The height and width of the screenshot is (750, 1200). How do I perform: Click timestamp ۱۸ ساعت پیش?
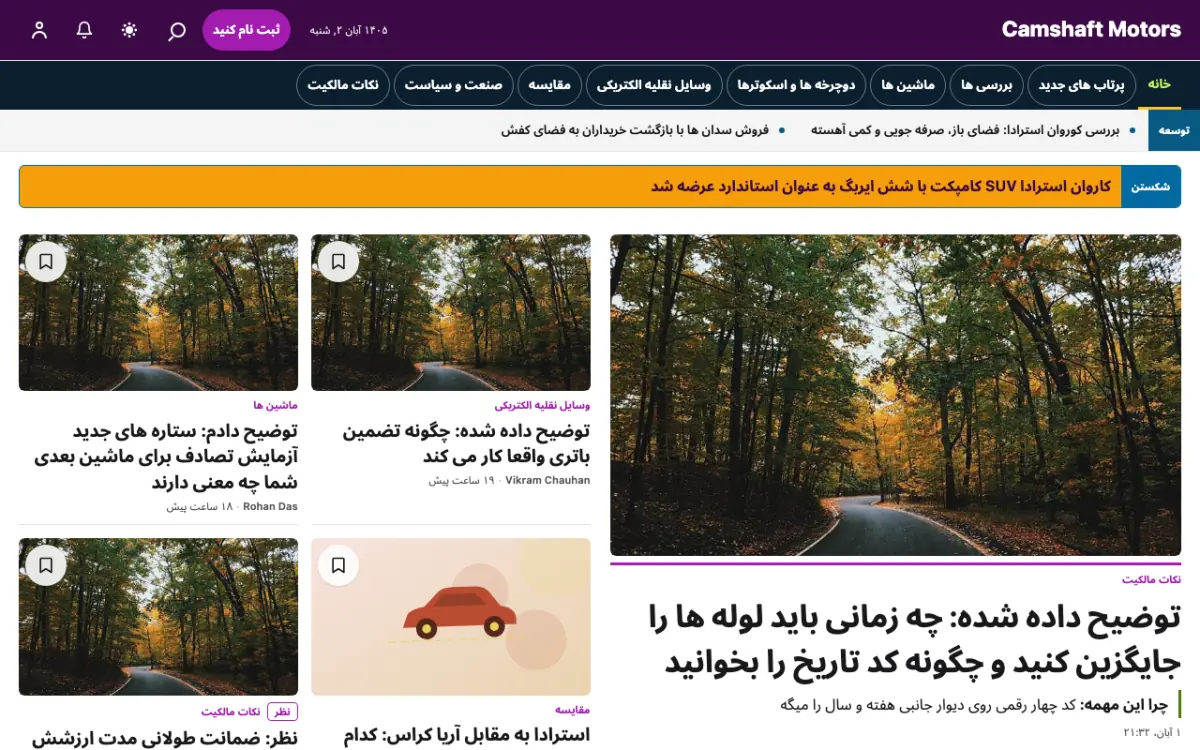click(x=199, y=507)
